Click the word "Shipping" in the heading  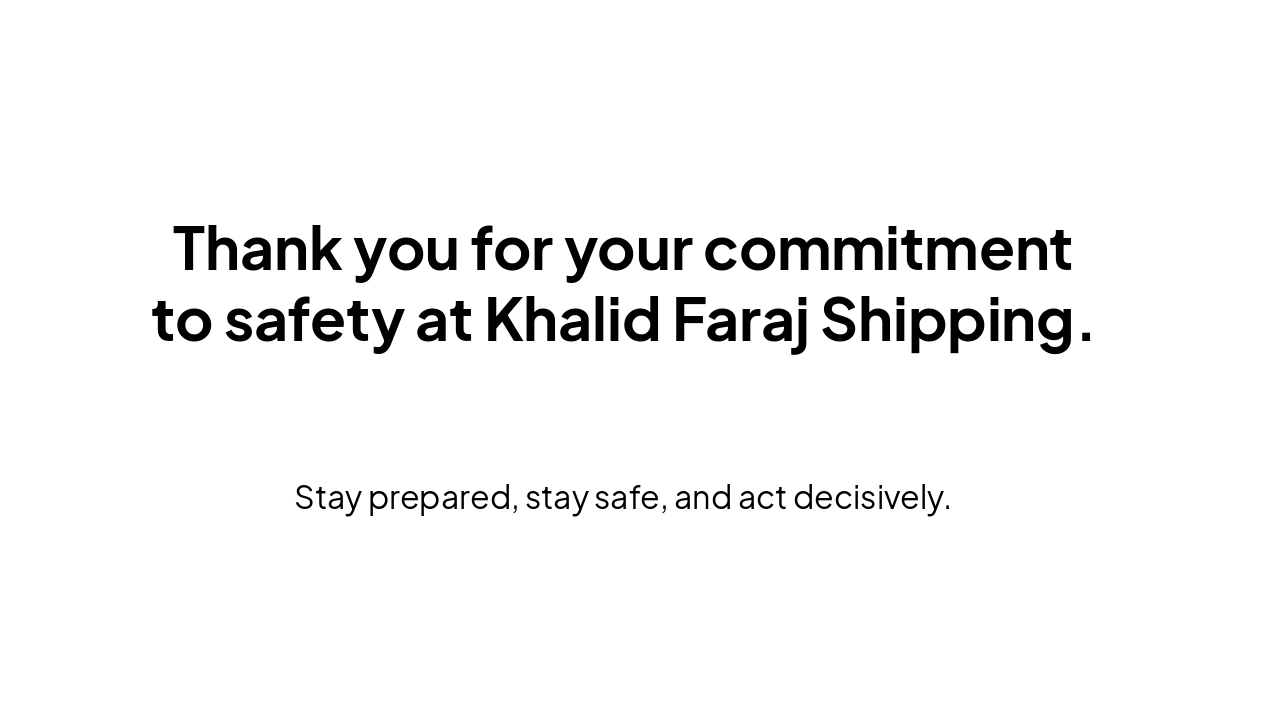tap(946, 320)
